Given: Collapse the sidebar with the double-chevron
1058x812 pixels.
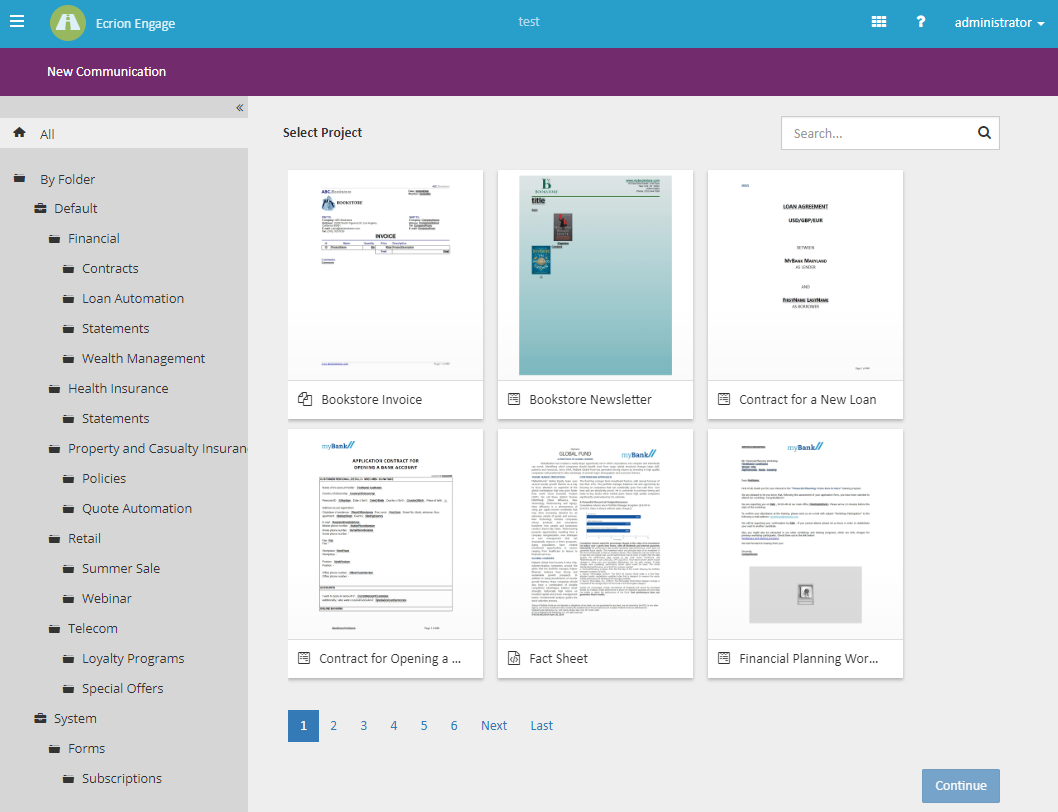Looking at the screenshot, I should (x=239, y=107).
